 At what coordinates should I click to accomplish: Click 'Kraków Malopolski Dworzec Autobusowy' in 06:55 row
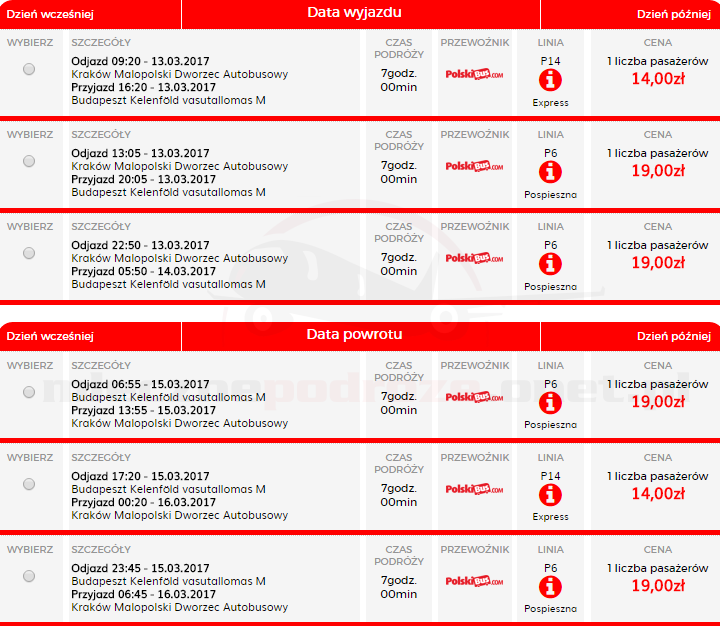[x=180, y=423]
